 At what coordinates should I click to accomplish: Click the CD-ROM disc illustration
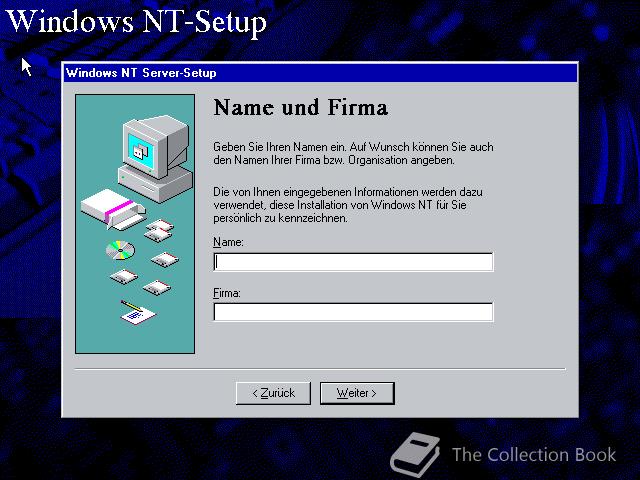[x=120, y=250]
